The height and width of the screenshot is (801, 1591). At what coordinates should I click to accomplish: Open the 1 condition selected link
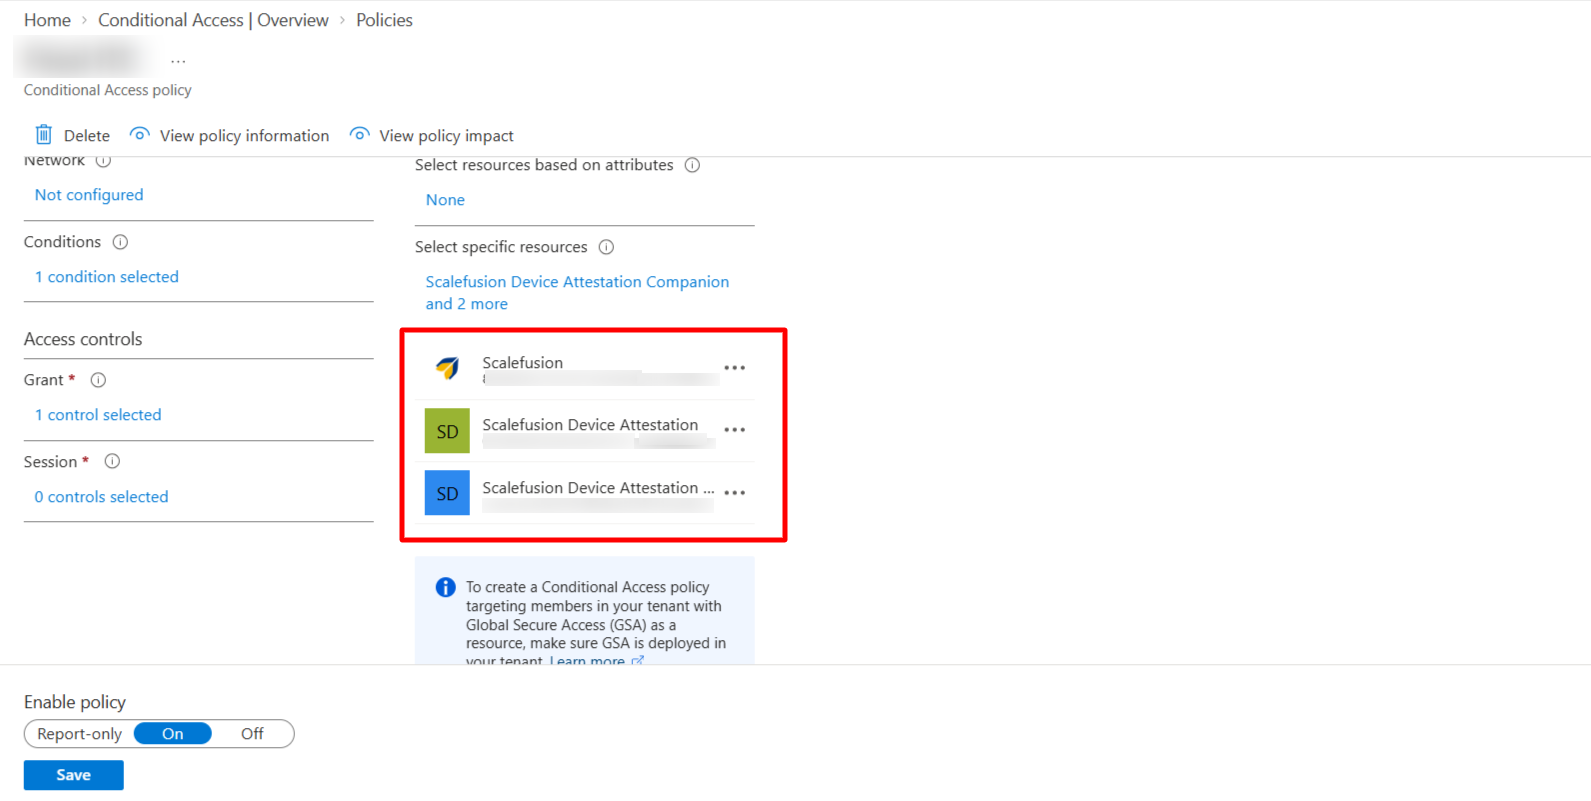107,277
